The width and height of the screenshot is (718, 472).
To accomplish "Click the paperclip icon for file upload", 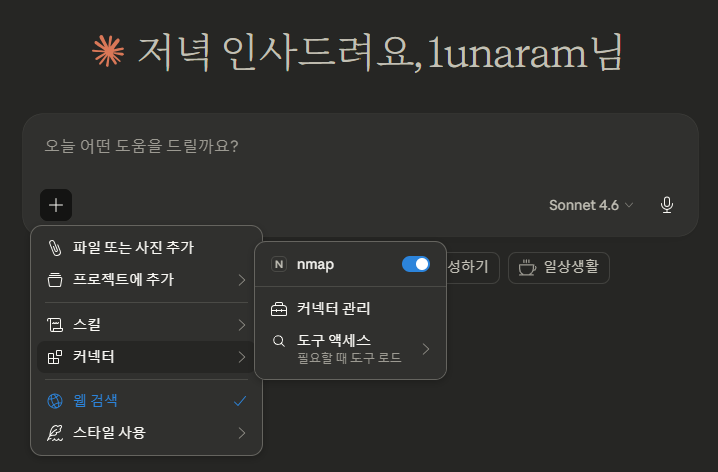I will [55, 247].
